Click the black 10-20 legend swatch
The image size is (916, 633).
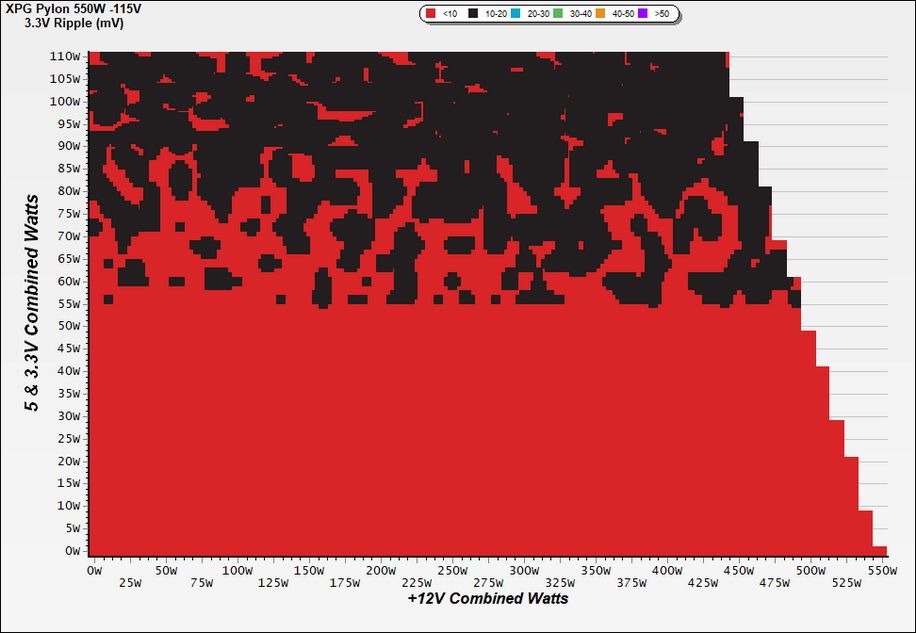[x=473, y=13]
